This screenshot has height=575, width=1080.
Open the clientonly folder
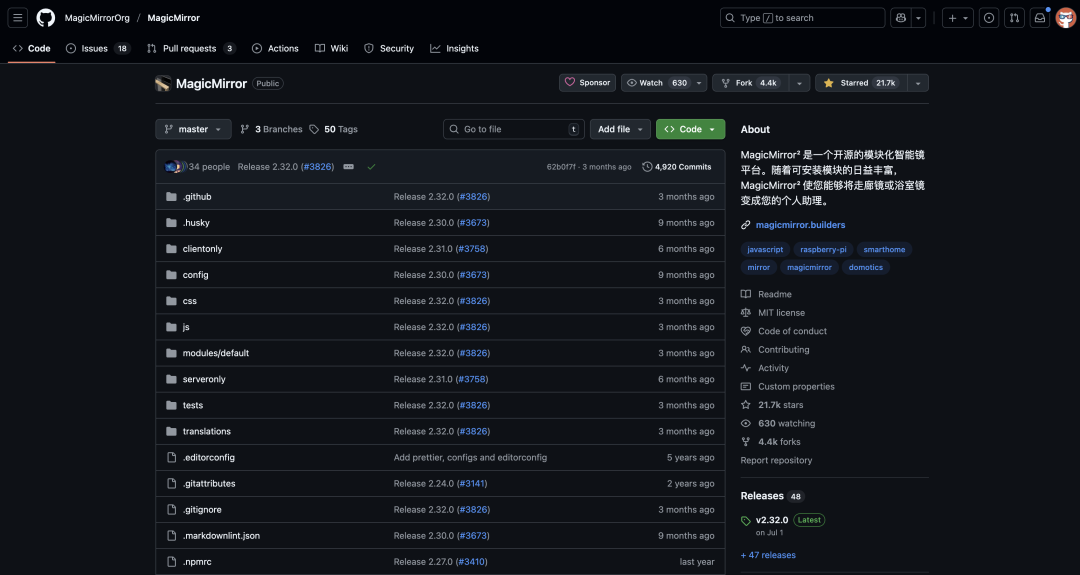pyautogui.click(x=202, y=249)
